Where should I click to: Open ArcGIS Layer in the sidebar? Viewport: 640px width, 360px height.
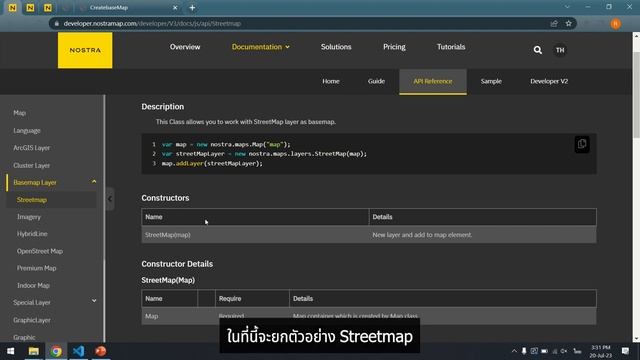31,148
